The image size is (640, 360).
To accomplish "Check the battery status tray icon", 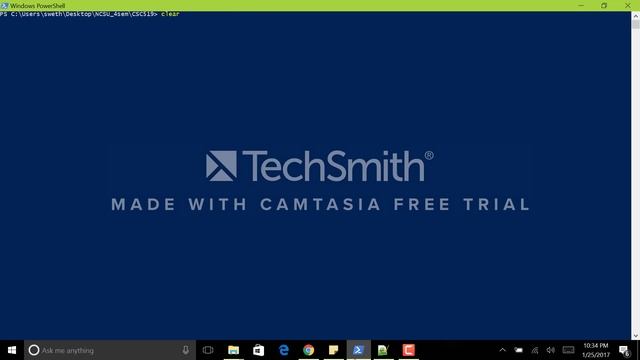I will click(x=518, y=350).
